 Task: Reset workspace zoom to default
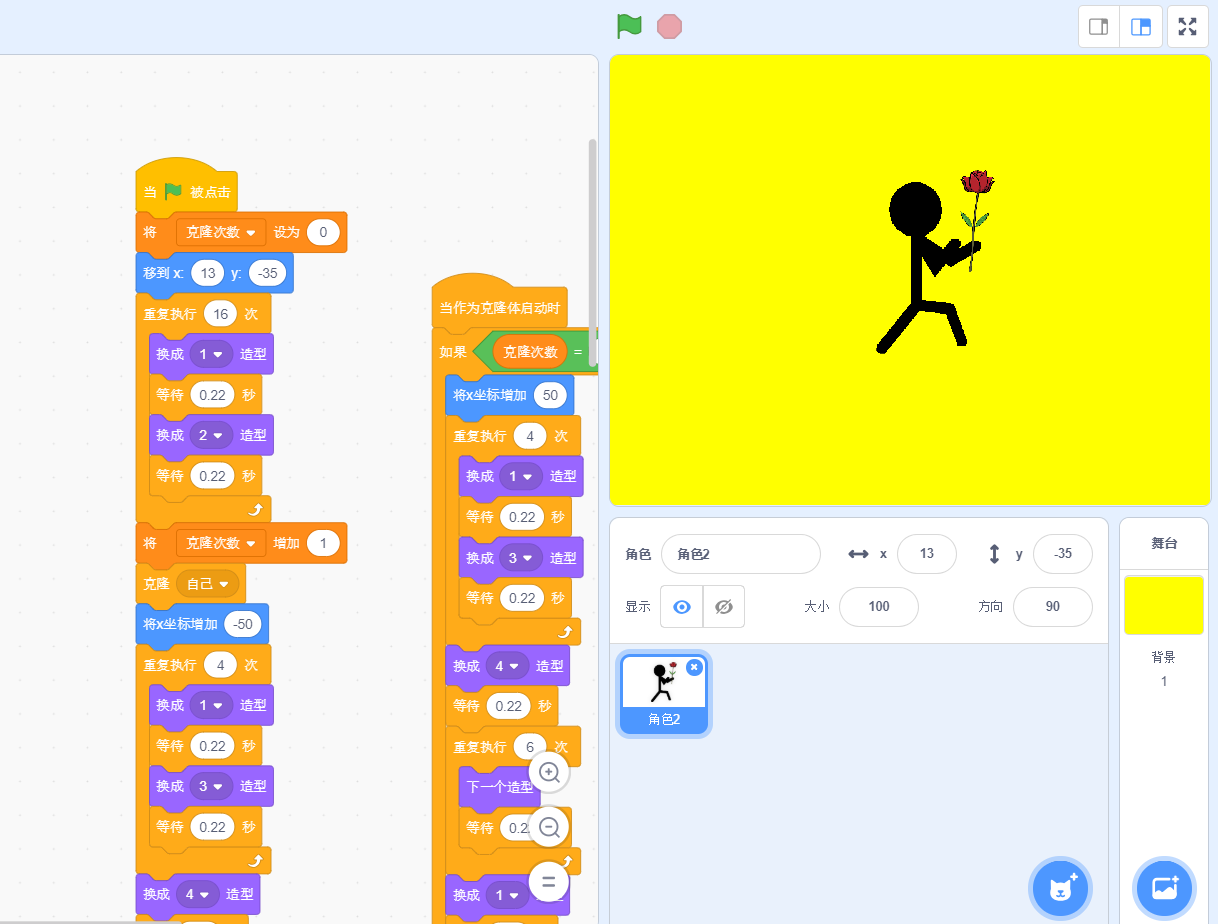click(549, 882)
